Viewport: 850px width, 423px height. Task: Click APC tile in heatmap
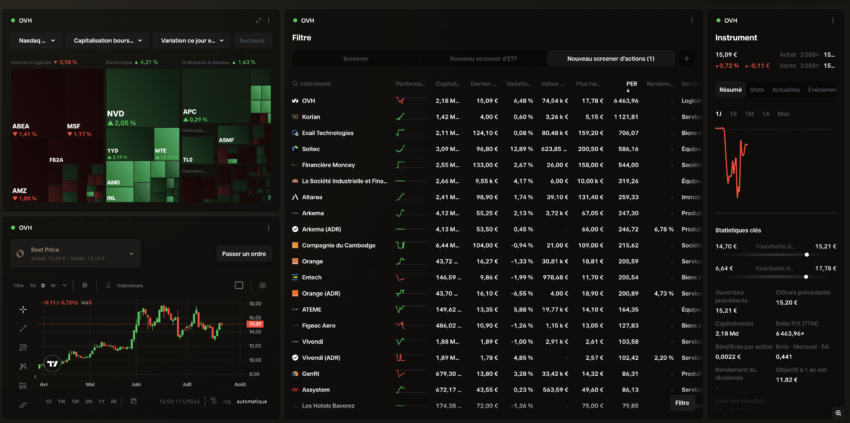pos(216,96)
